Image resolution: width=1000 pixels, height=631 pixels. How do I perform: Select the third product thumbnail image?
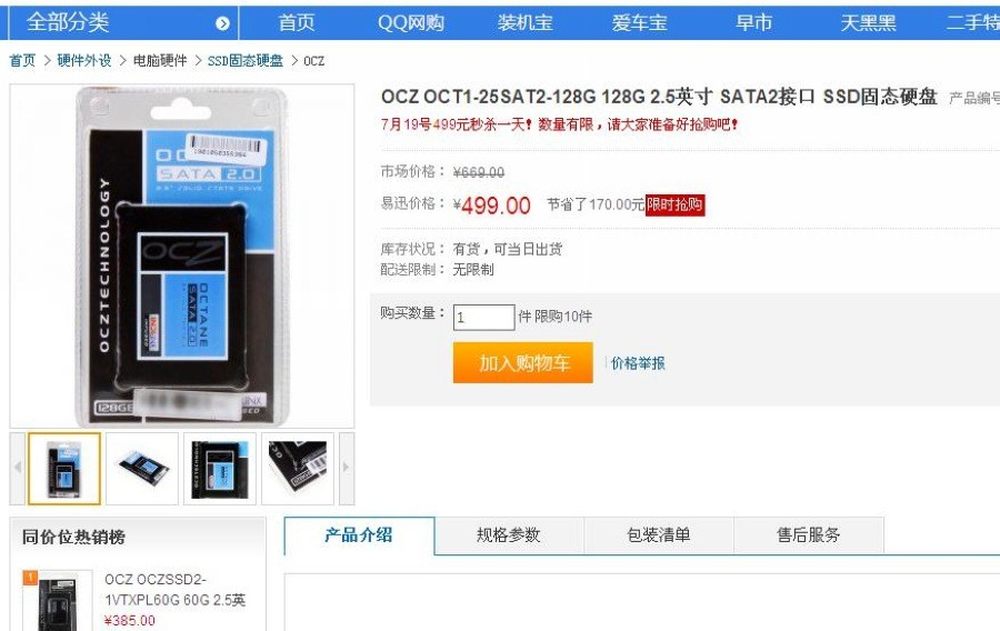[220, 468]
